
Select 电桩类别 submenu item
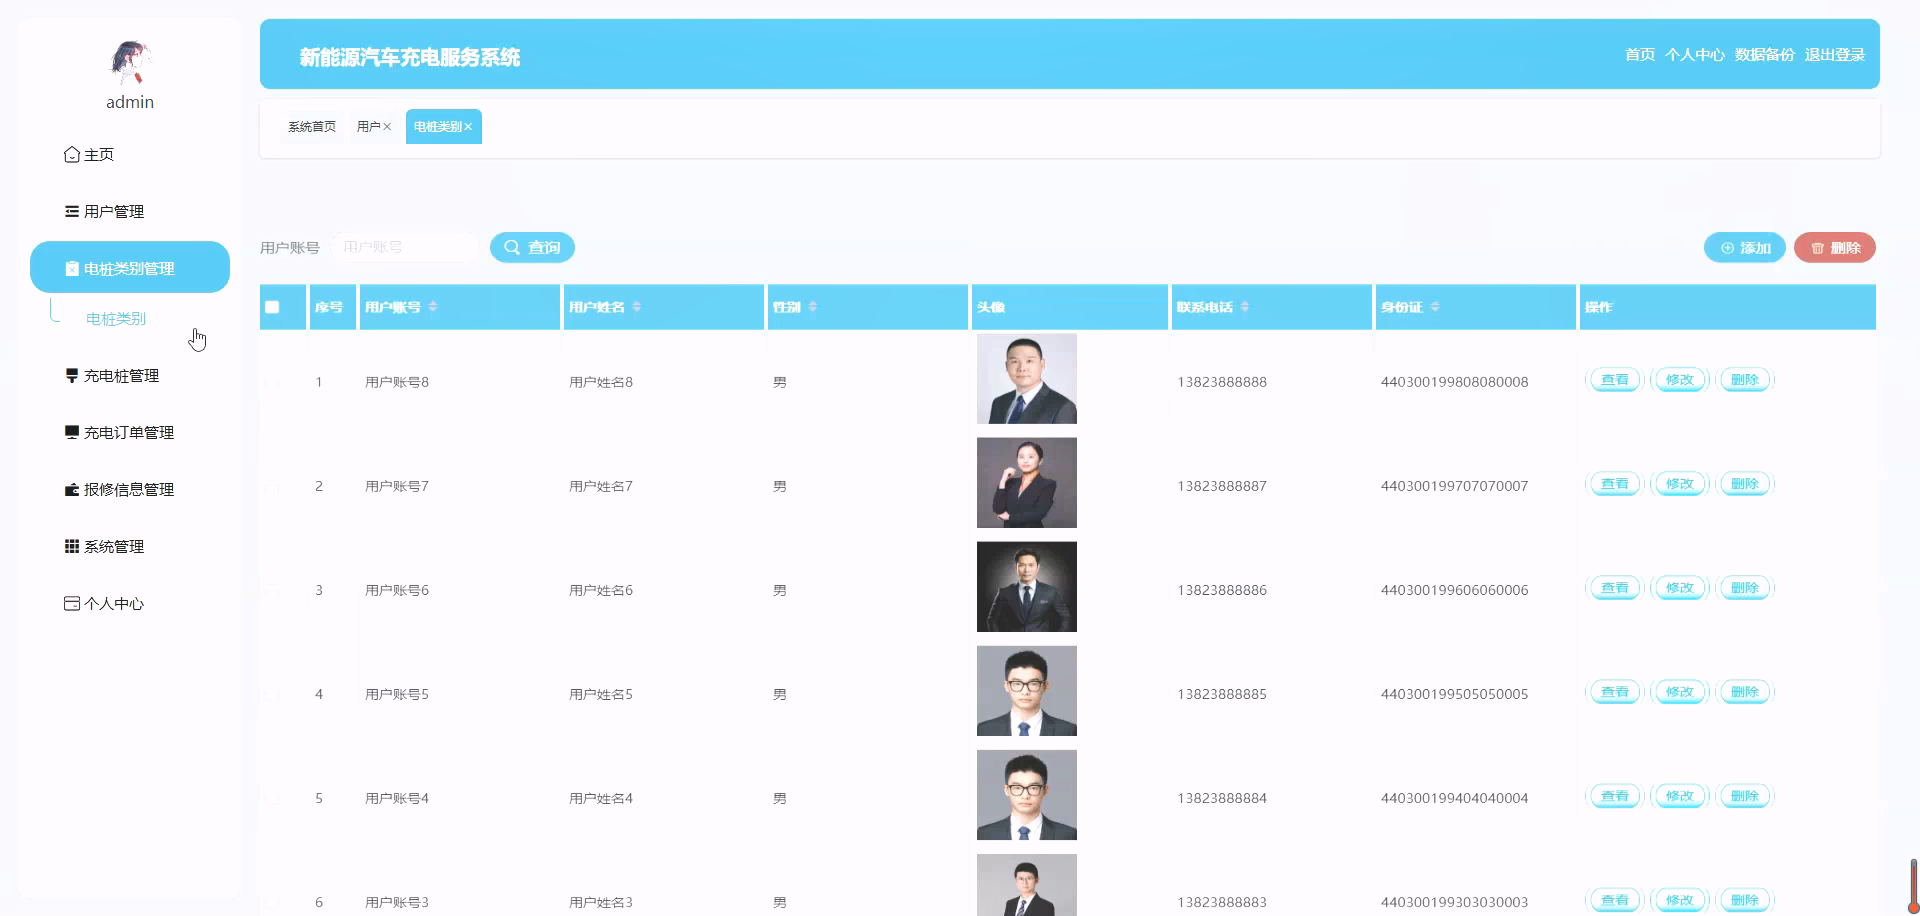(116, 318)
